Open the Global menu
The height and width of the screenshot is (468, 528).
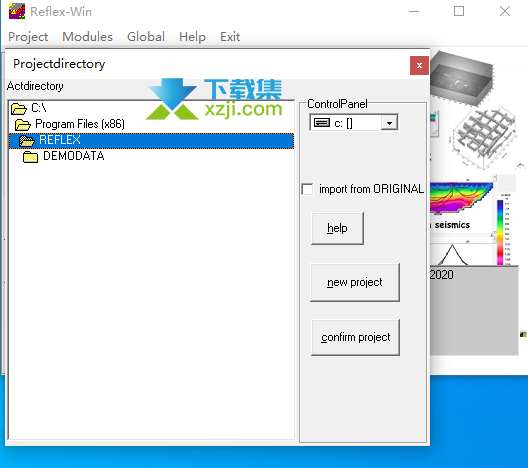point(146,37)
